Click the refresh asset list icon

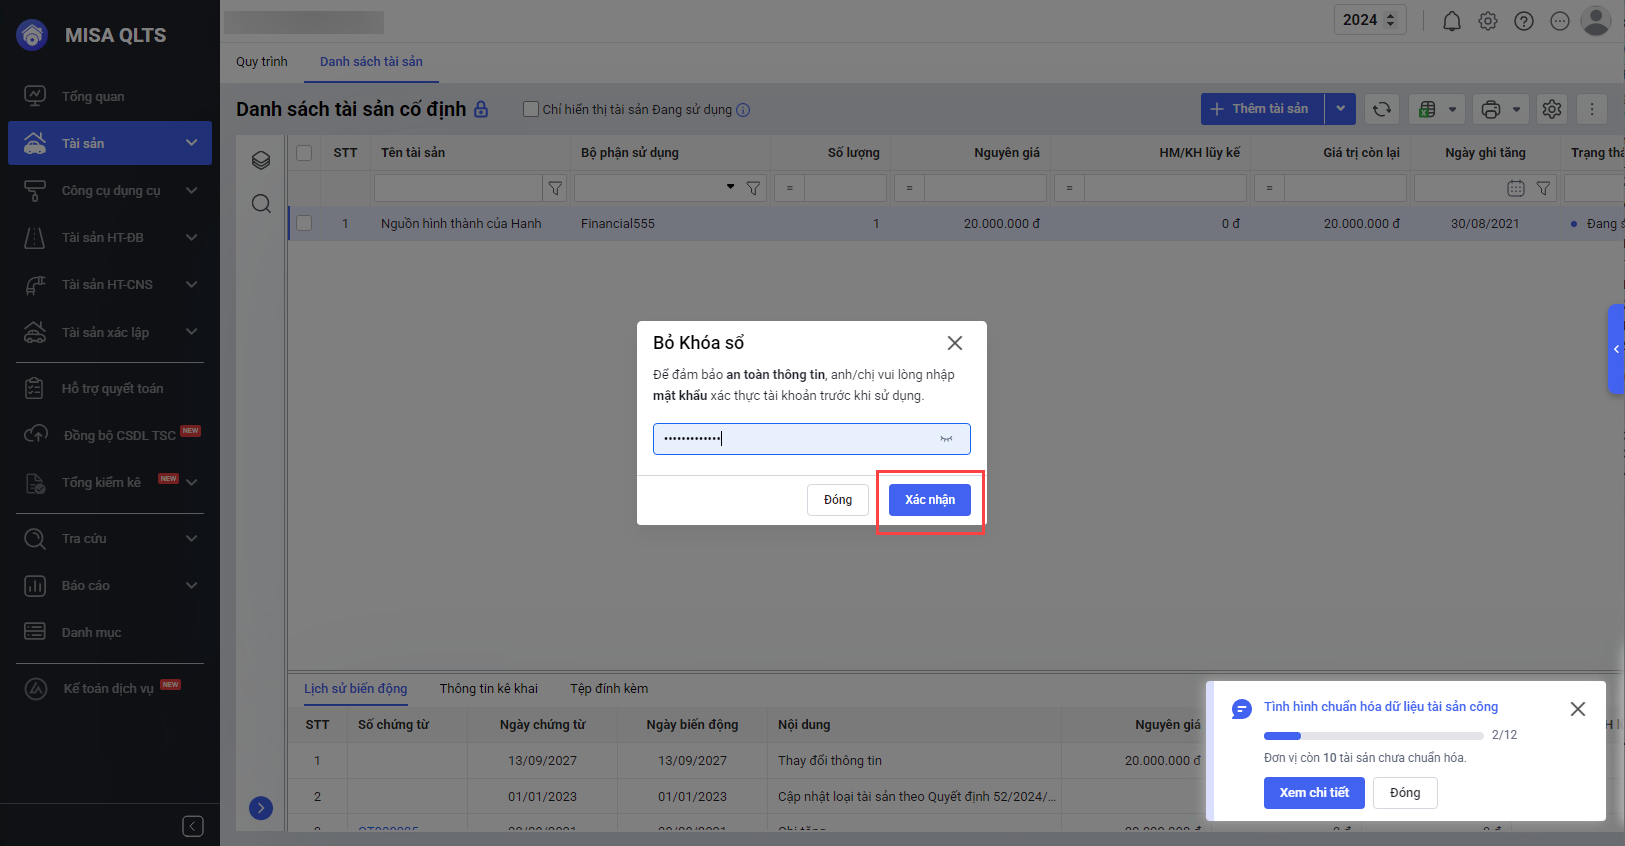point(1381,109)
